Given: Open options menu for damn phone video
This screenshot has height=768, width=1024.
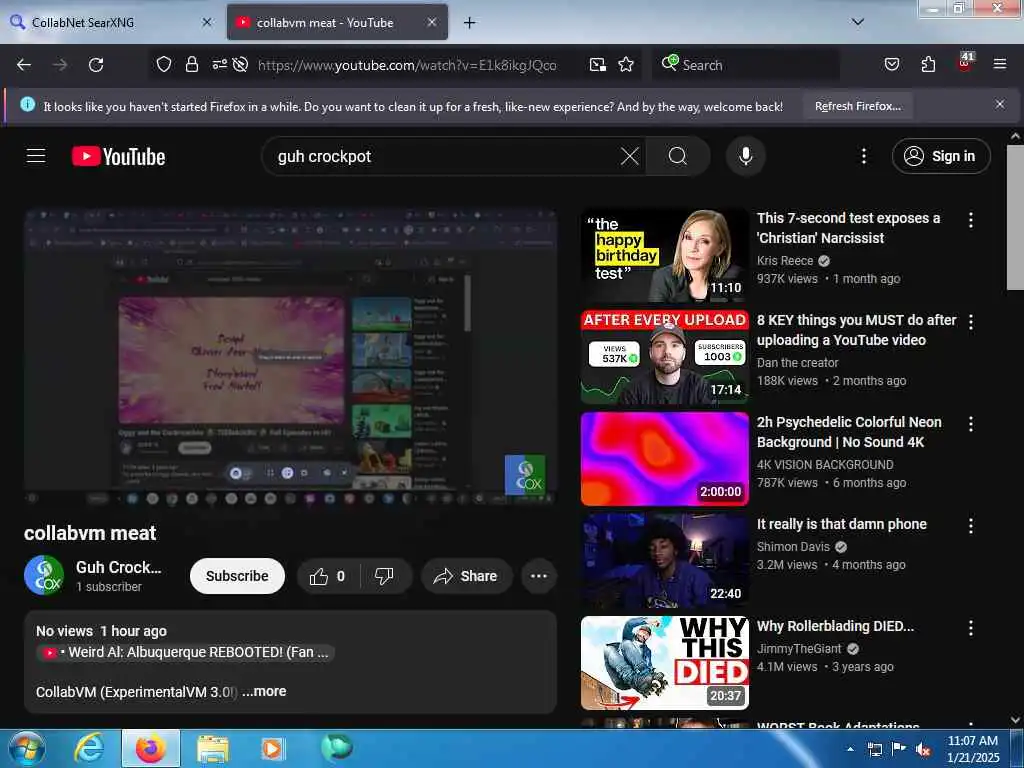Looking at the screenshot, I should [971, 526].
